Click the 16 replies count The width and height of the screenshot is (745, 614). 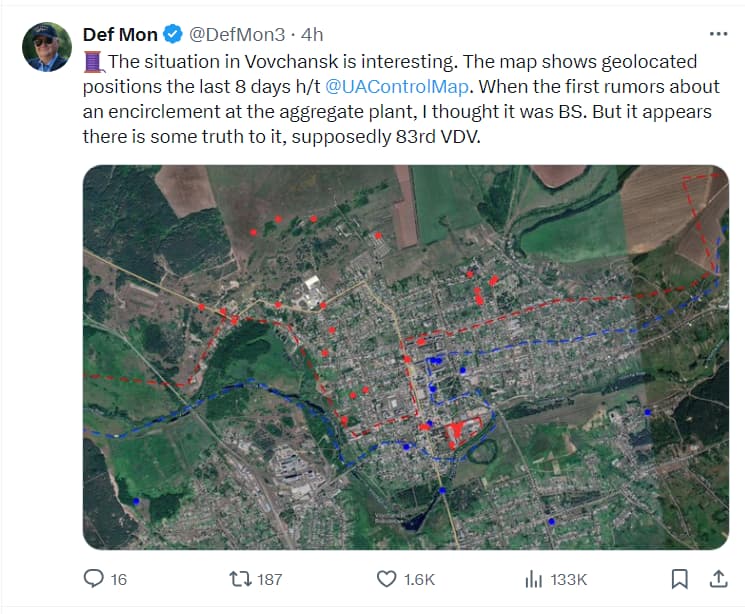(119, 579)
